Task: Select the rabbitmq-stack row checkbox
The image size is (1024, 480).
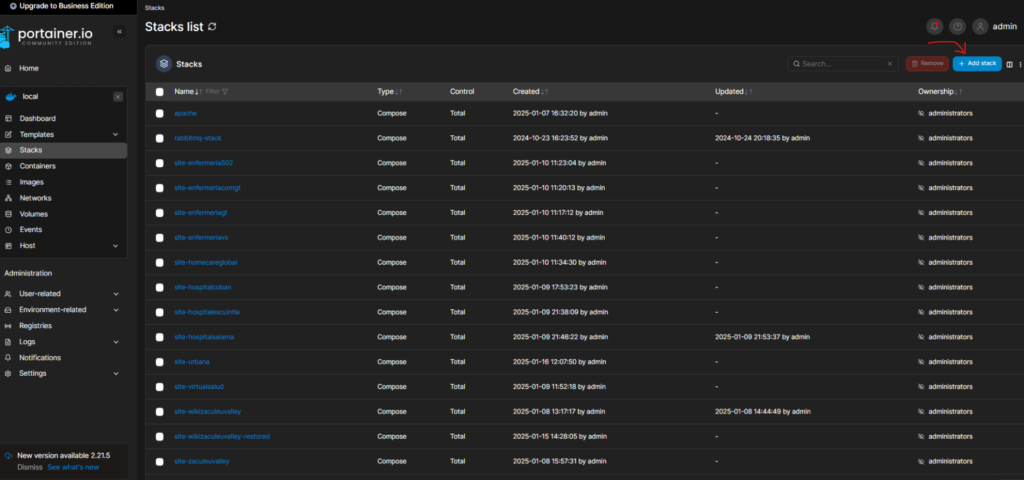Action: [160, 138]
